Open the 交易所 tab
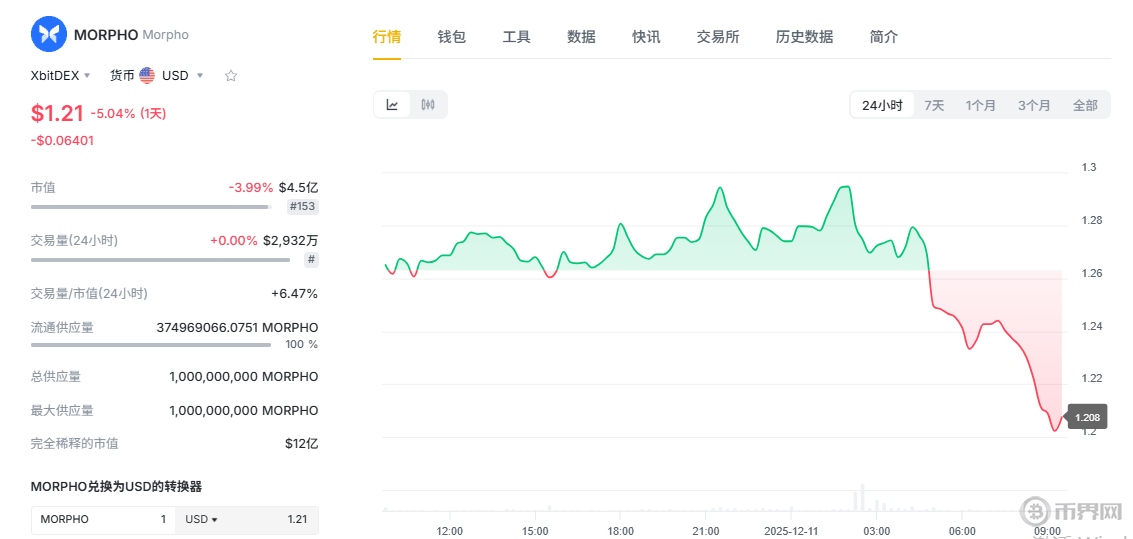Screen dimensions: 1133x539 click(718, 37)
